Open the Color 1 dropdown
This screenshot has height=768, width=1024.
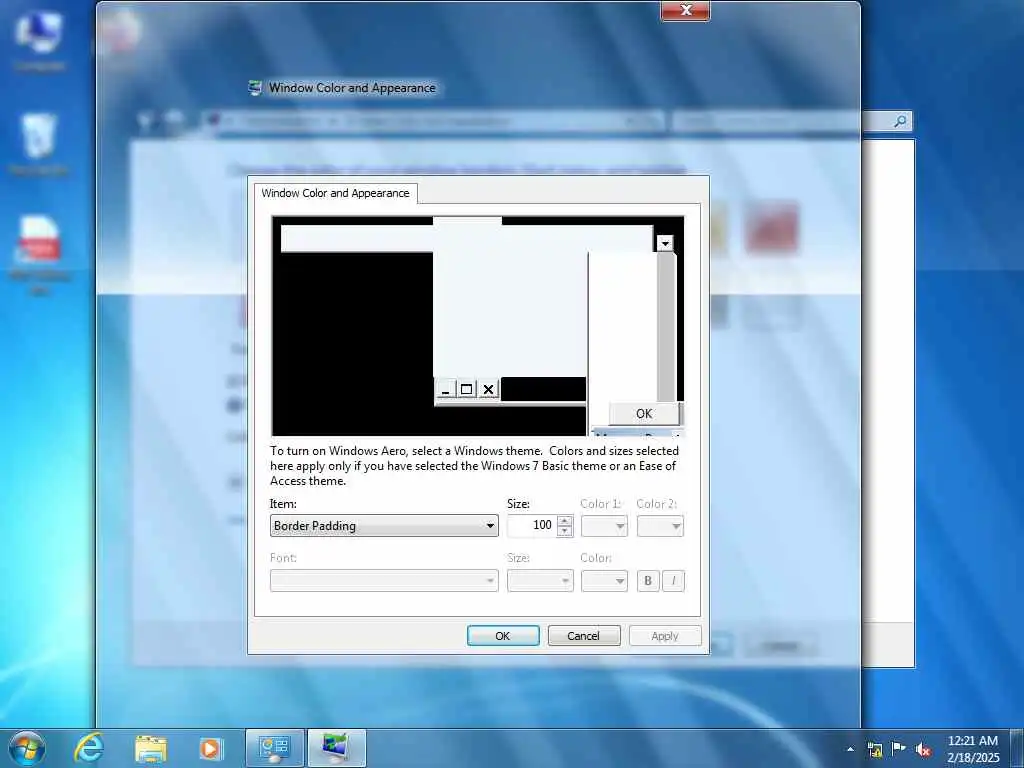(x=604, y=526)
